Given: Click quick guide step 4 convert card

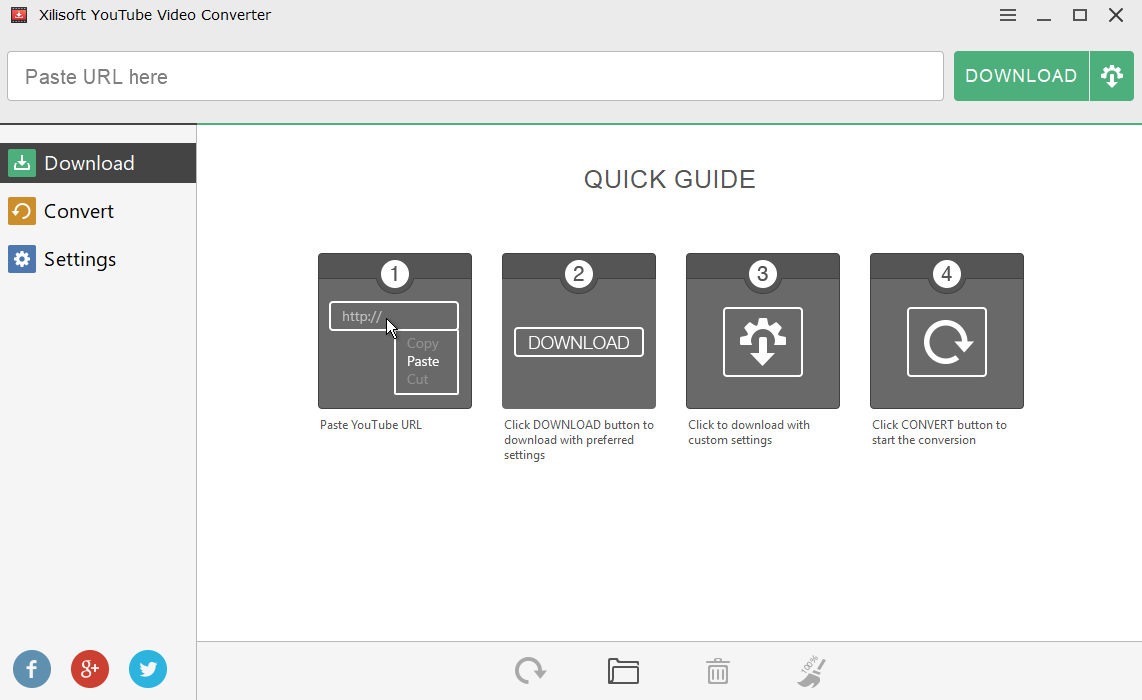Looking at the screenshot, I should click(x=947, y=331).
